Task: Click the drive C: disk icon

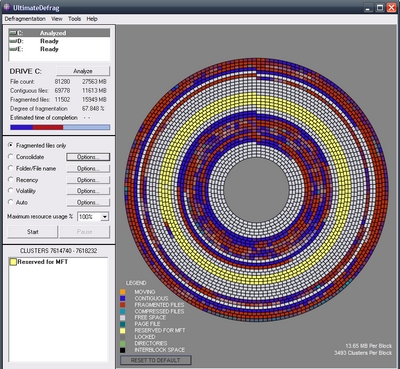Action: click(13, 33)
